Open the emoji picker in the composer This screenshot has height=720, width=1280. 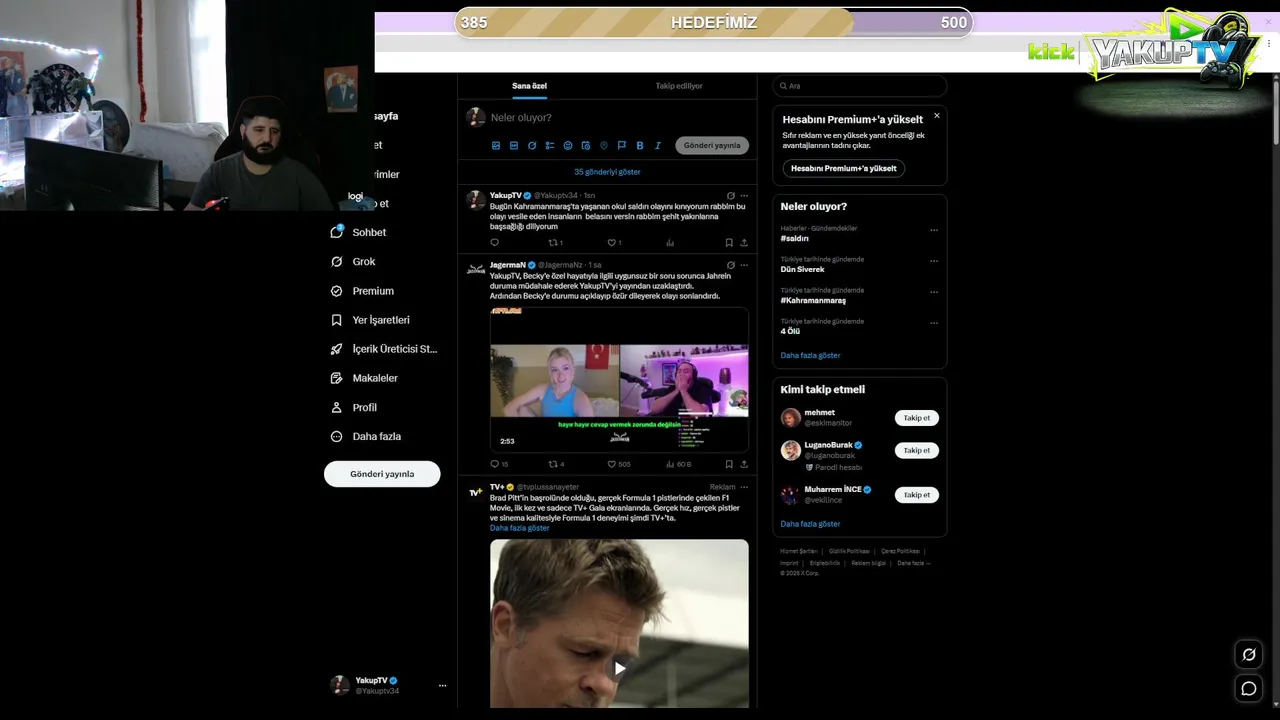568,146
